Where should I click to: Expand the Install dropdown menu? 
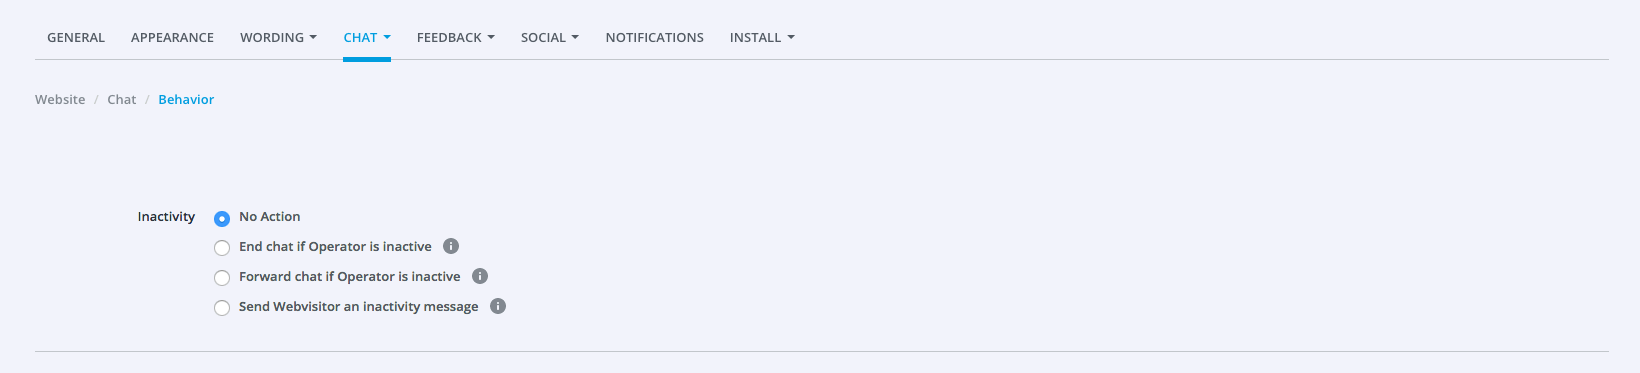click(x=762, y=37)
